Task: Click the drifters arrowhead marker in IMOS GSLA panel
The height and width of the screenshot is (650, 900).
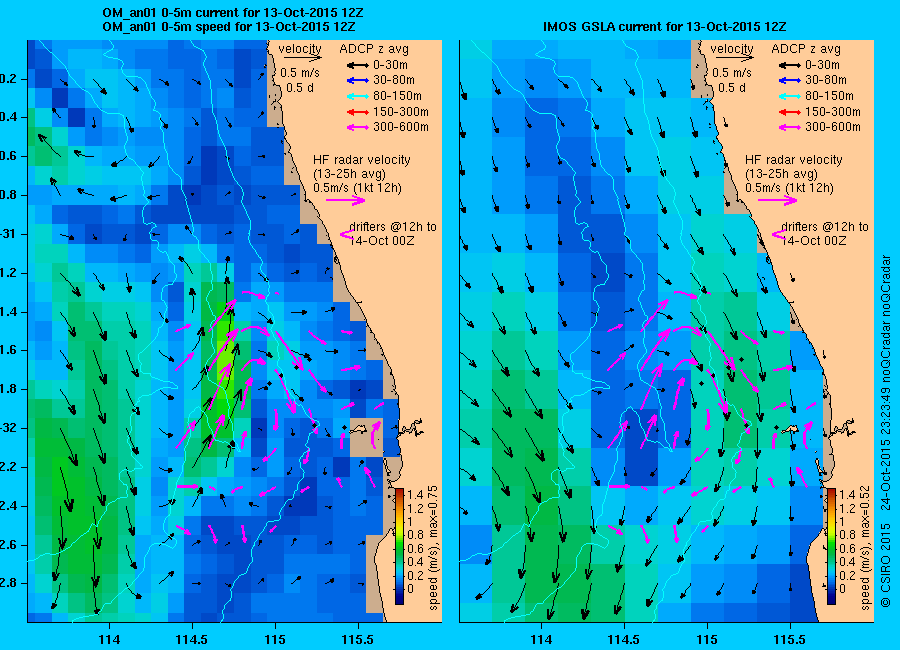Action: click(778, 234)
